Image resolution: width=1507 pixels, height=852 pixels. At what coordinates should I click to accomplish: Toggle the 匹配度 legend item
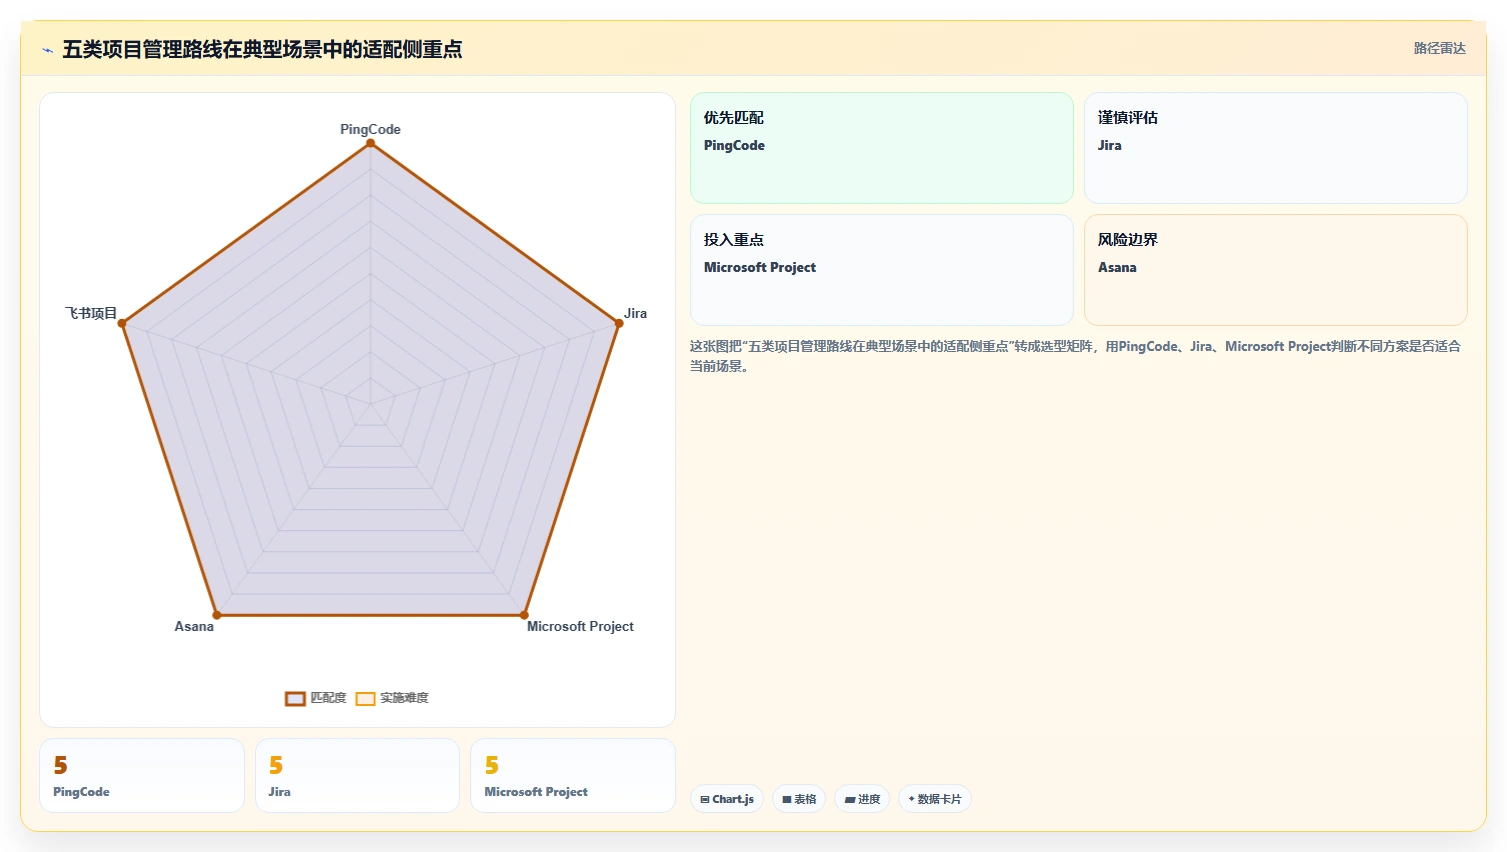coord(316,698)
